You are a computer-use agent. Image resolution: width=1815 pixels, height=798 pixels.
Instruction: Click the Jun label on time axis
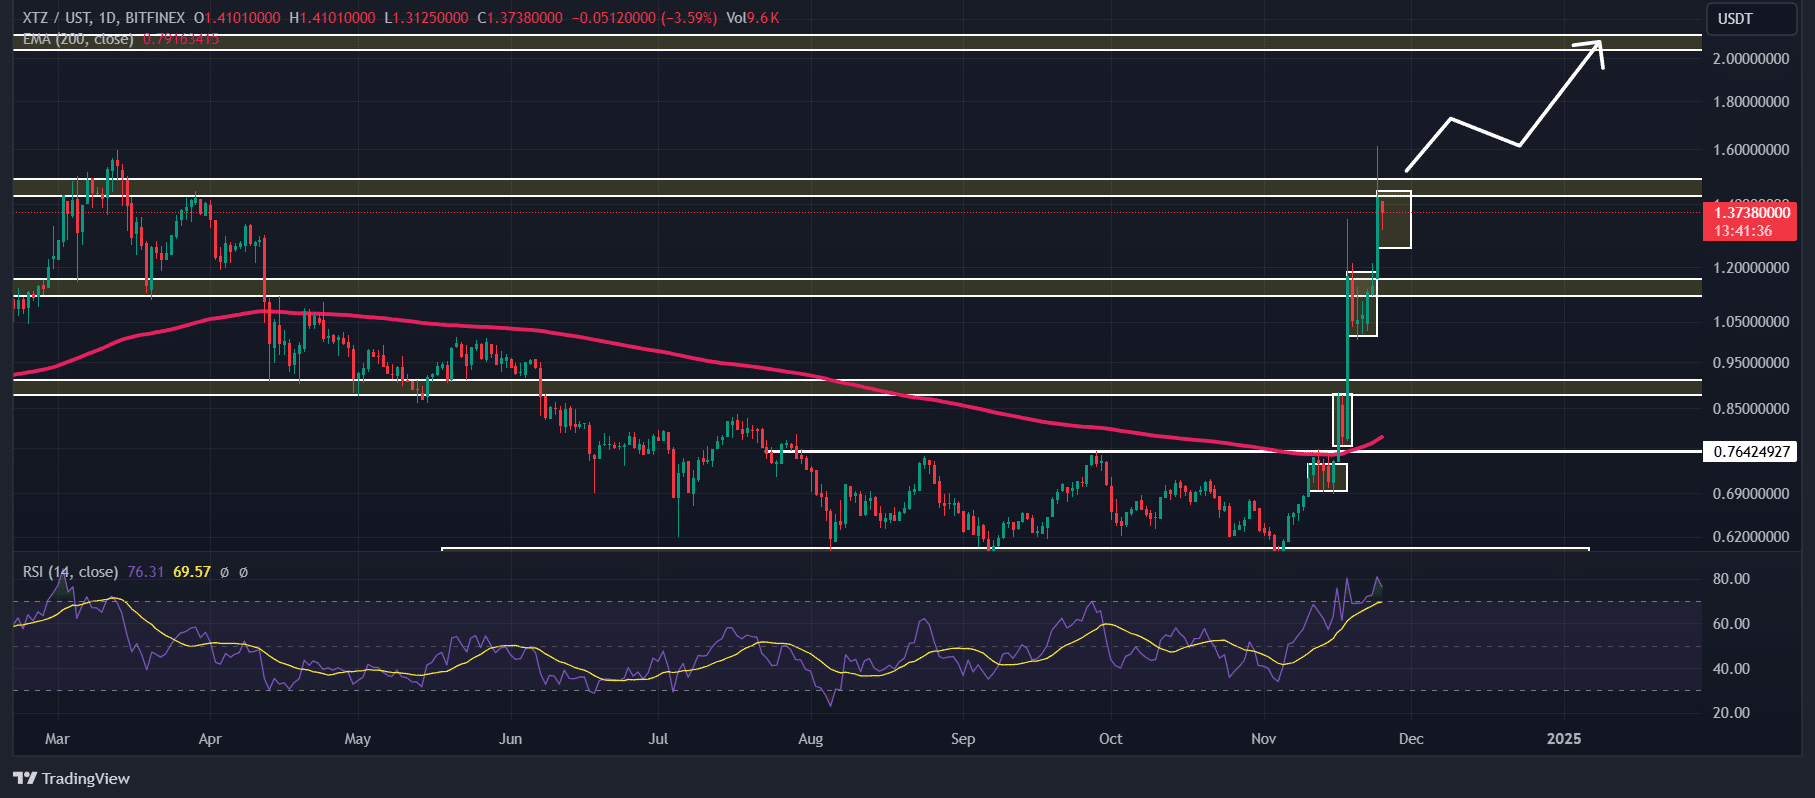(x=510, y=739)
